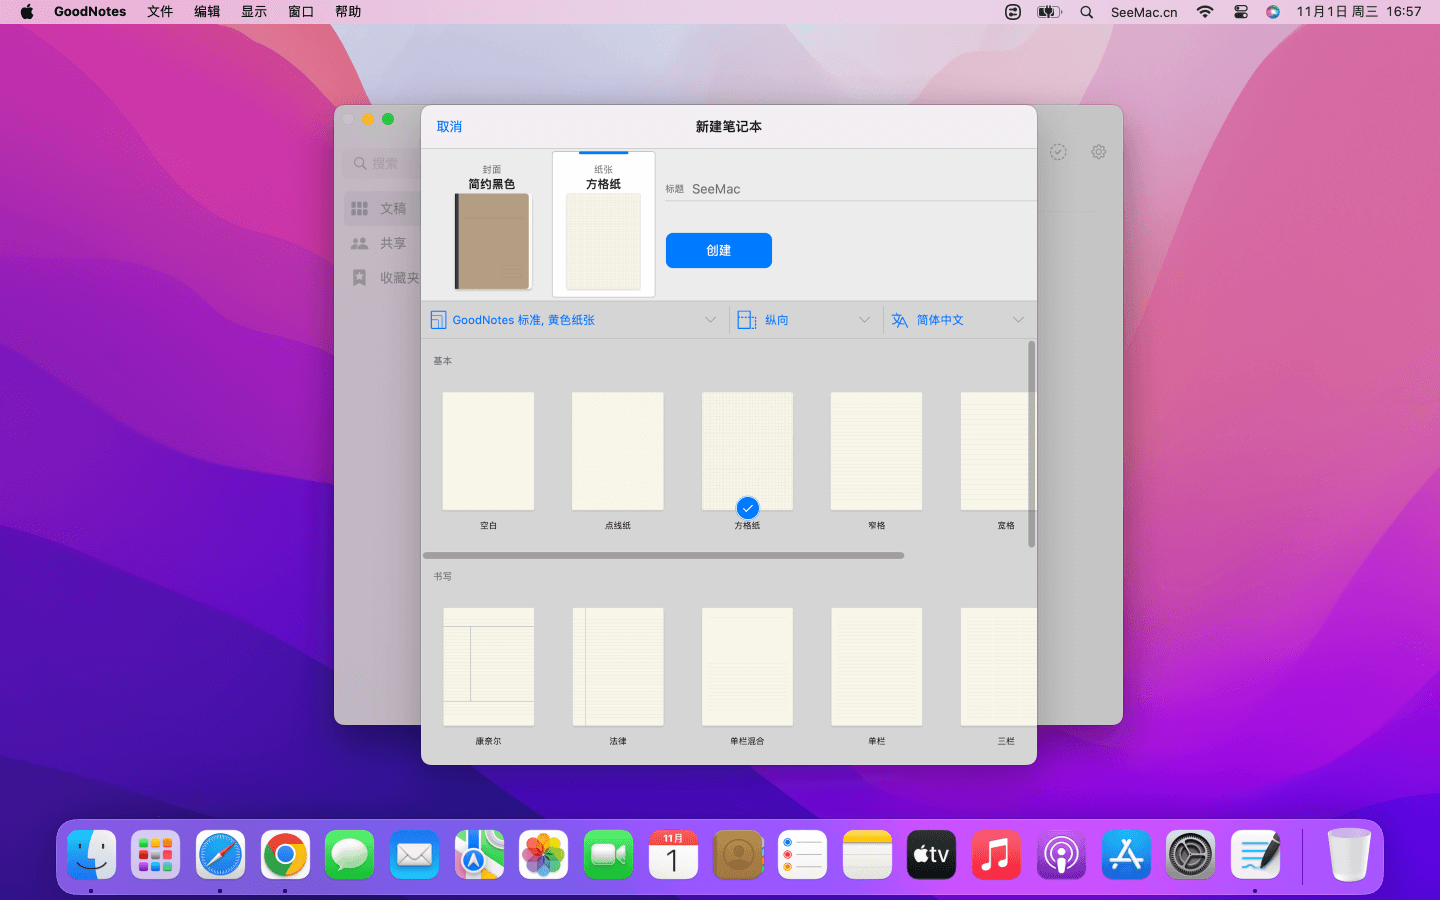Click the settings gear in GoodNotes window

coord(1098,152)
